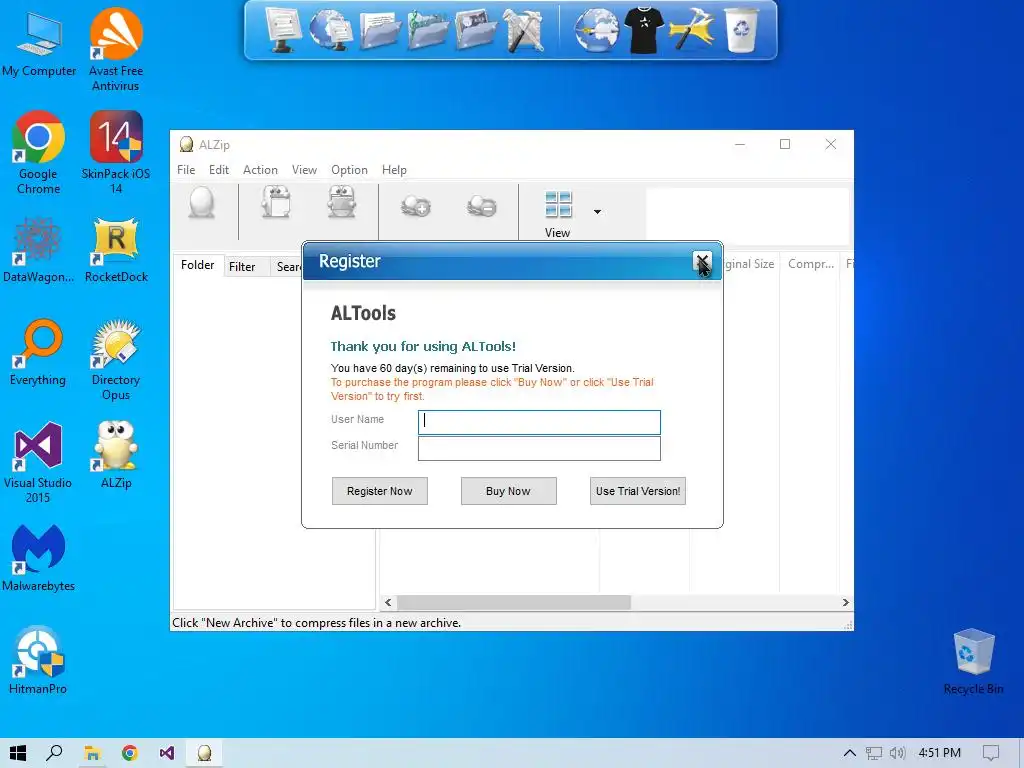Open the notification center icon

point(991,753)
